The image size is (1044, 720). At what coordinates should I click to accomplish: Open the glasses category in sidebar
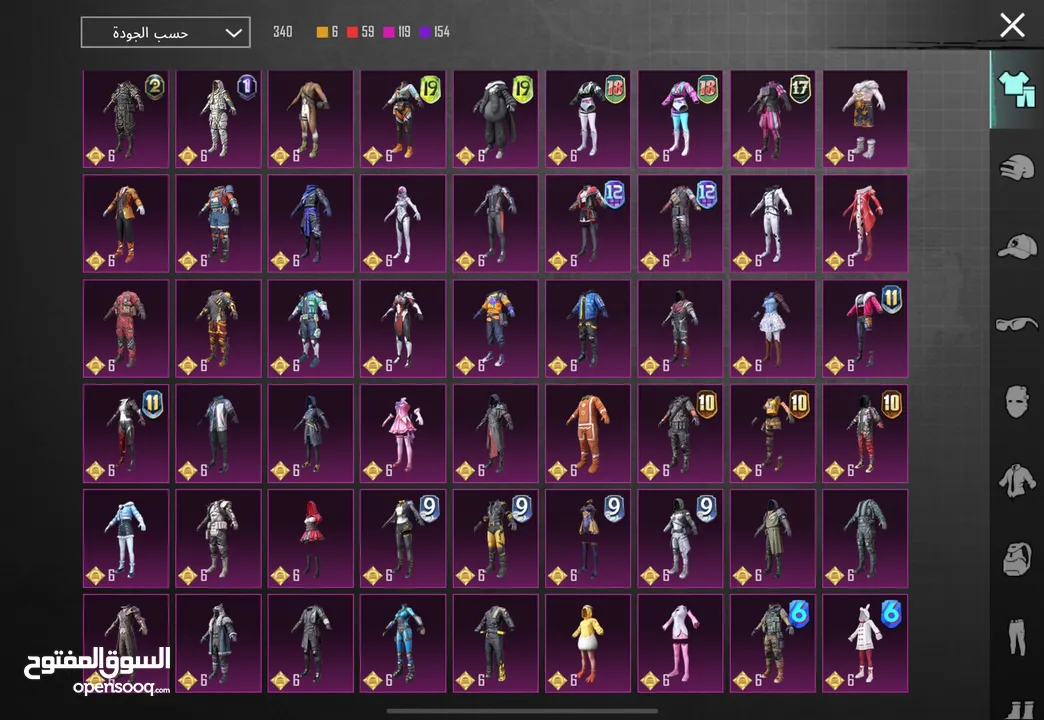tap(1017, 324)
